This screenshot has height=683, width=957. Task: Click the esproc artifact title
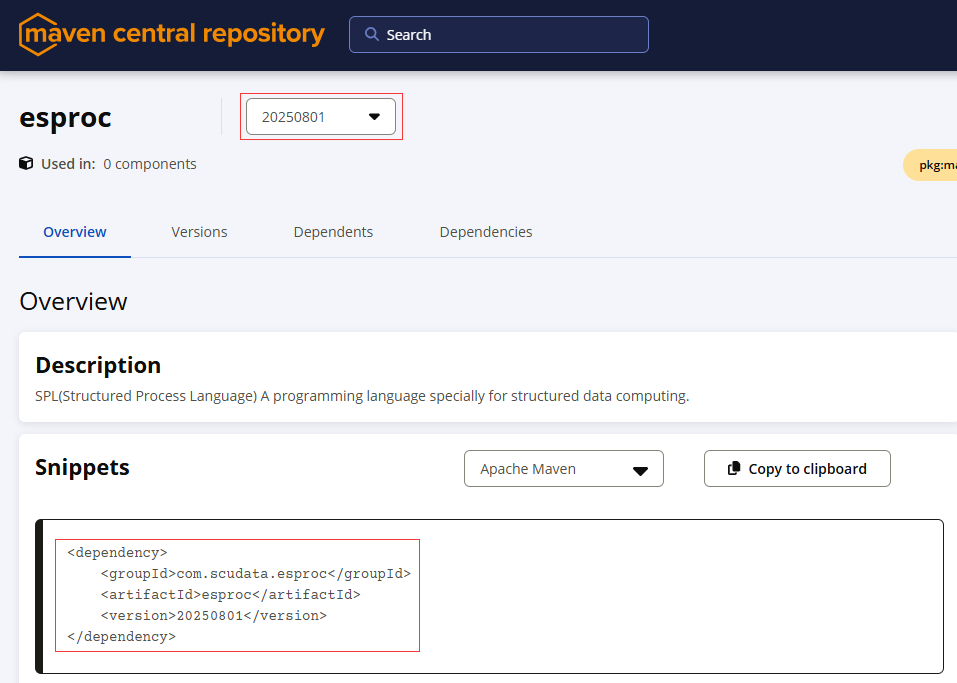click(x=65, y=117)
